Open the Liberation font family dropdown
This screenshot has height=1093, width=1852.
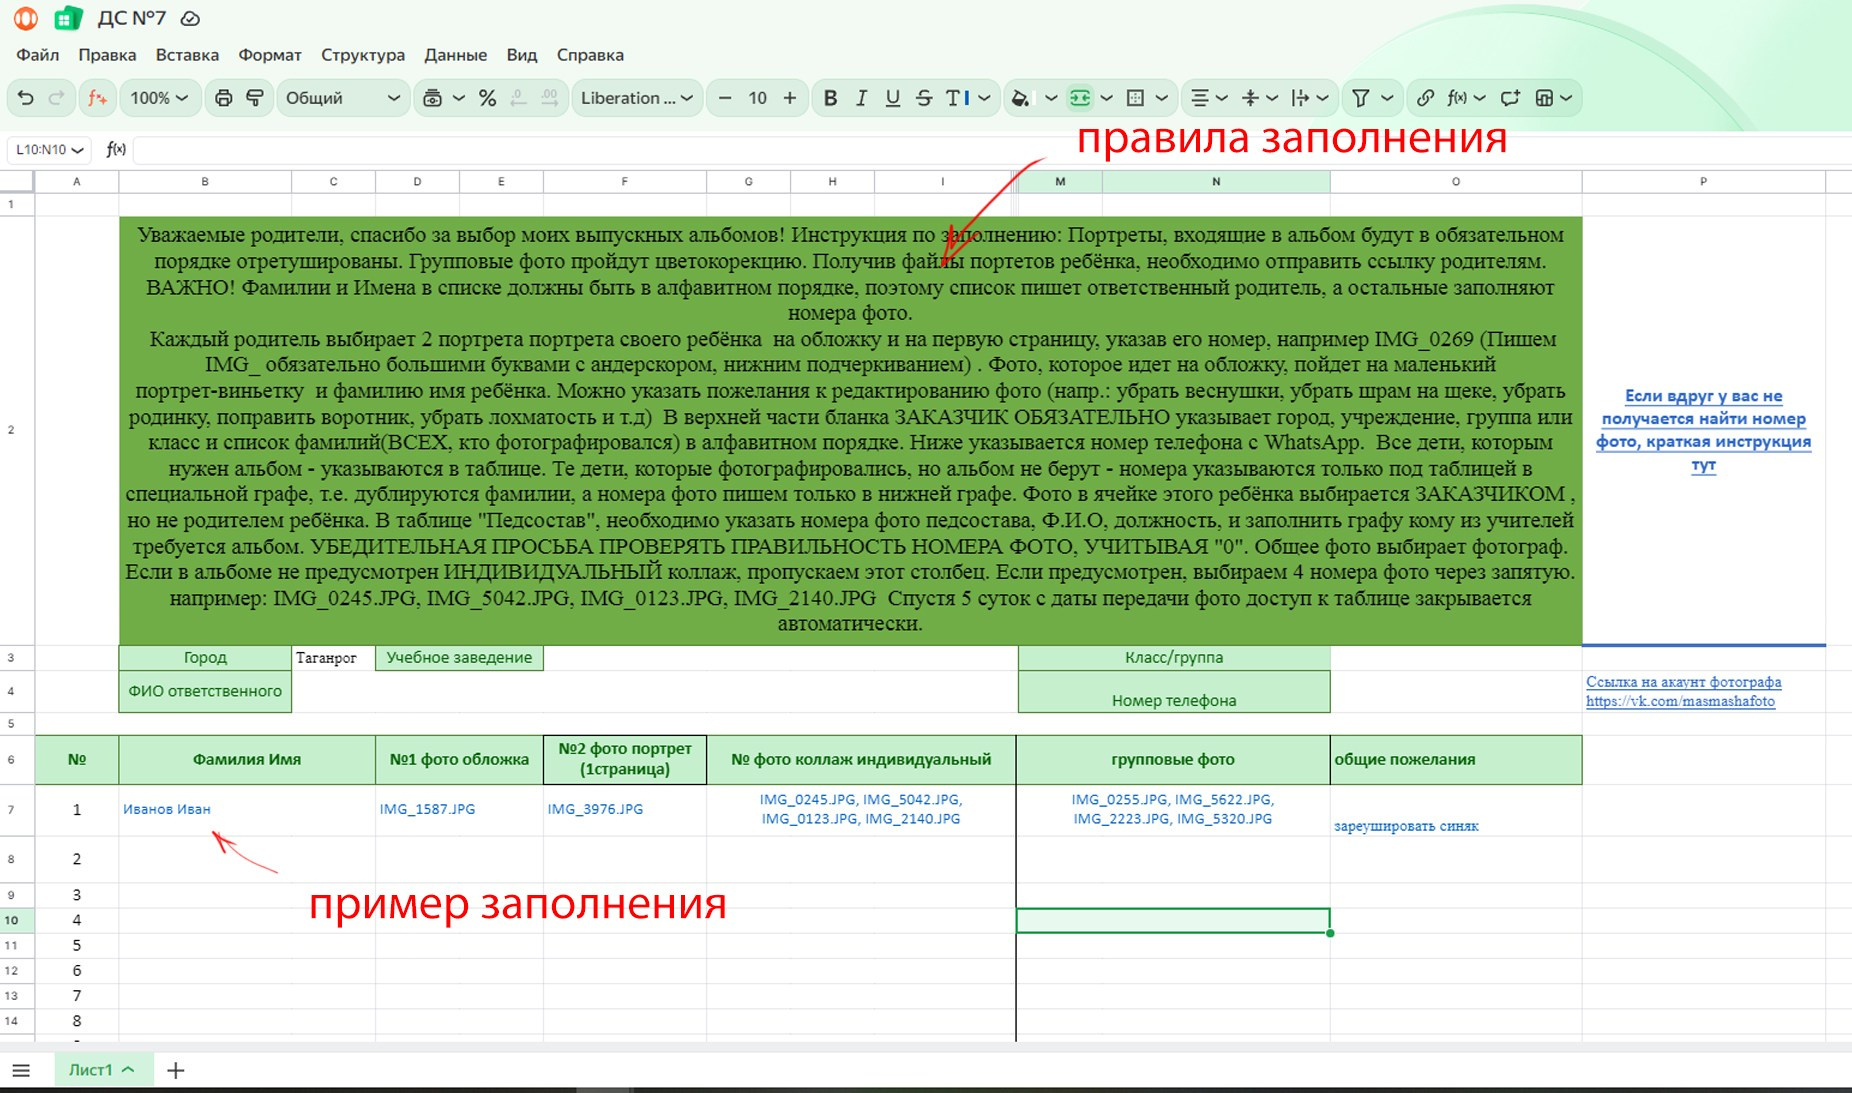point(637,98)
